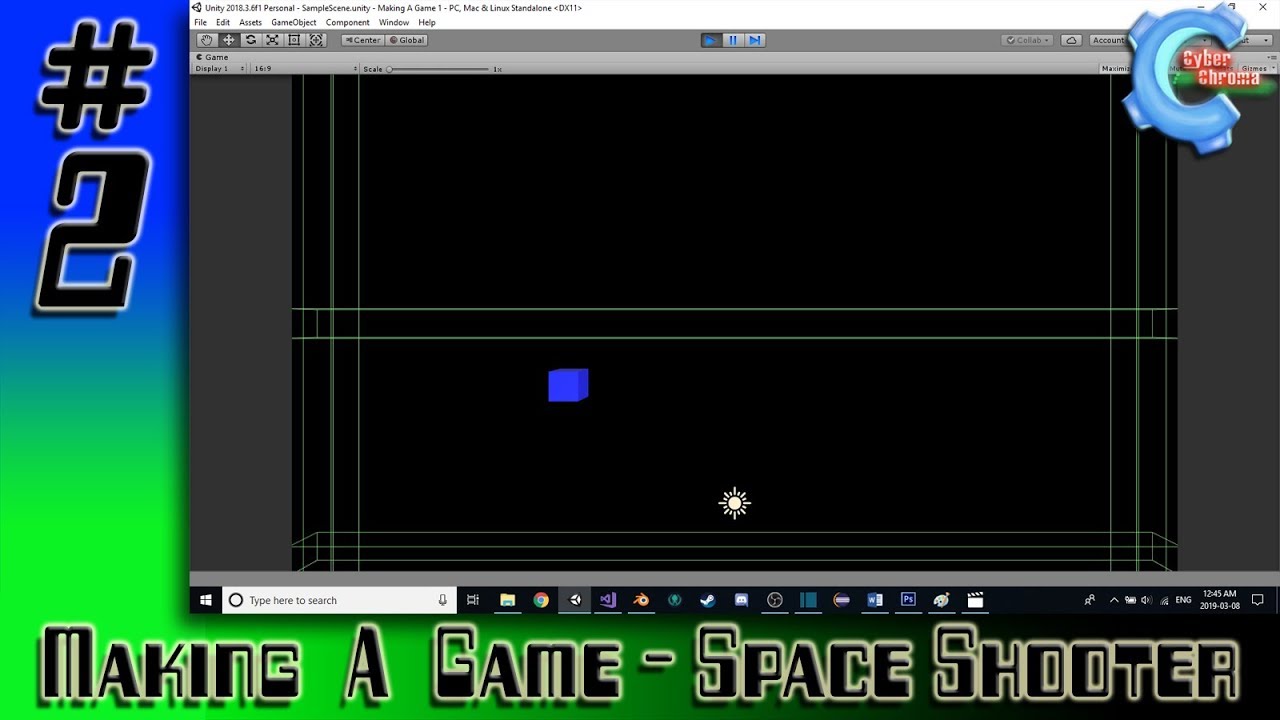Open the Help menu

click(427, 22)
